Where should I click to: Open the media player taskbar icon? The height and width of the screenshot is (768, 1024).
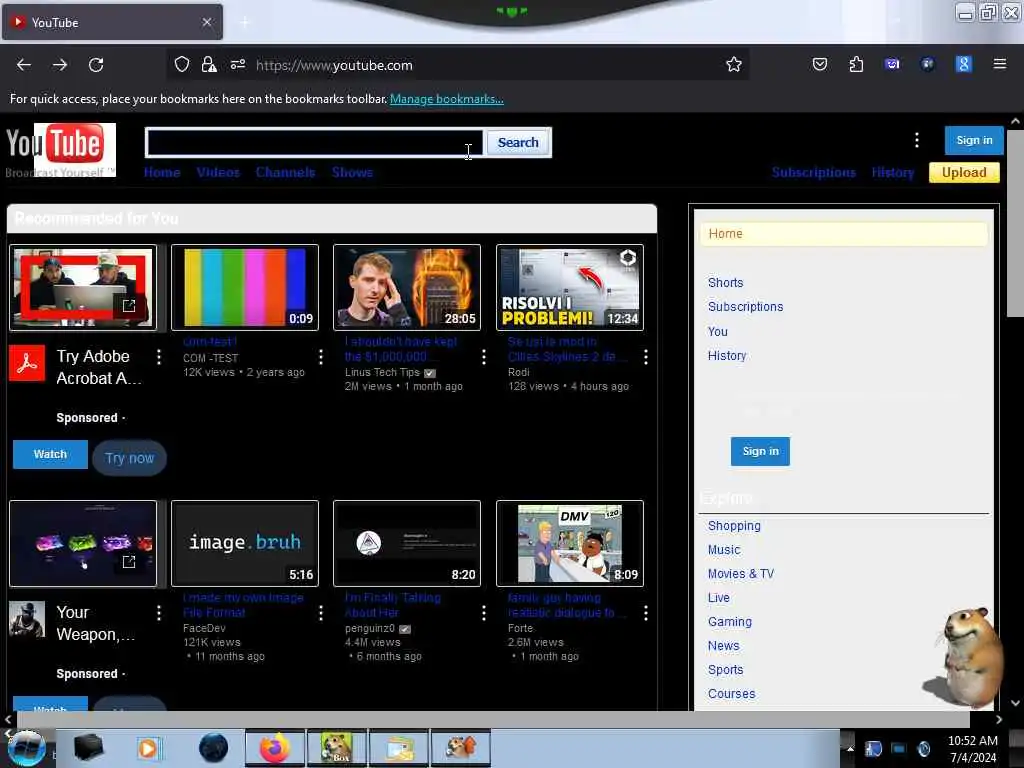[x=148, y=748]
